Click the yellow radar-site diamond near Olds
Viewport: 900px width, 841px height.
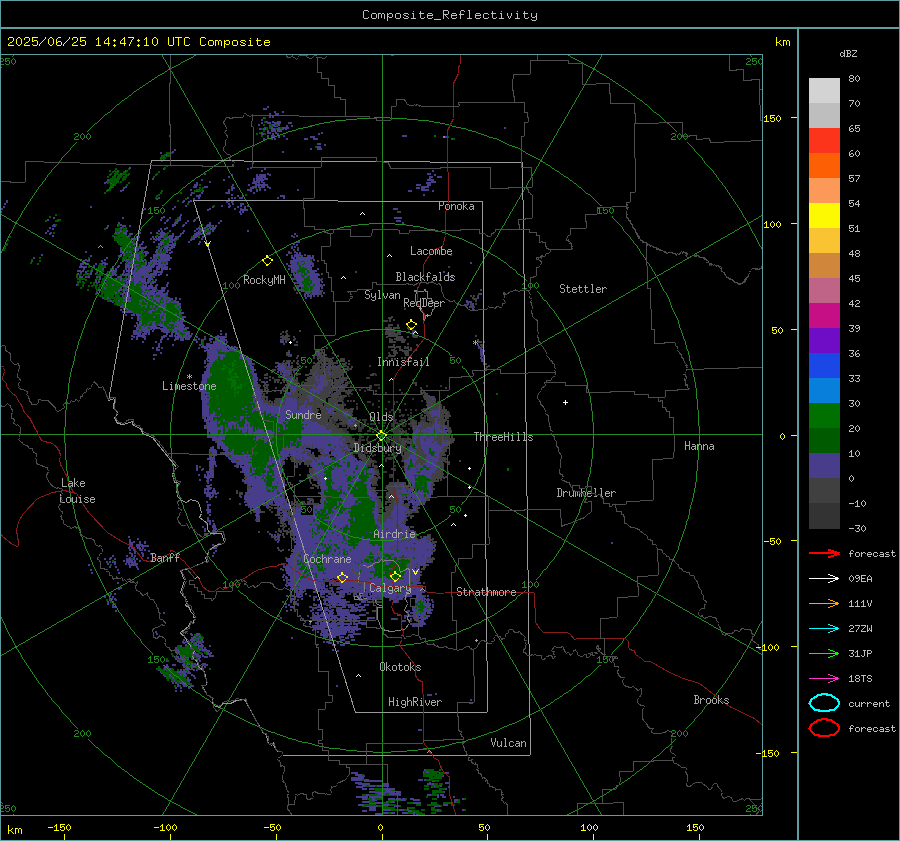pos(382,436)
